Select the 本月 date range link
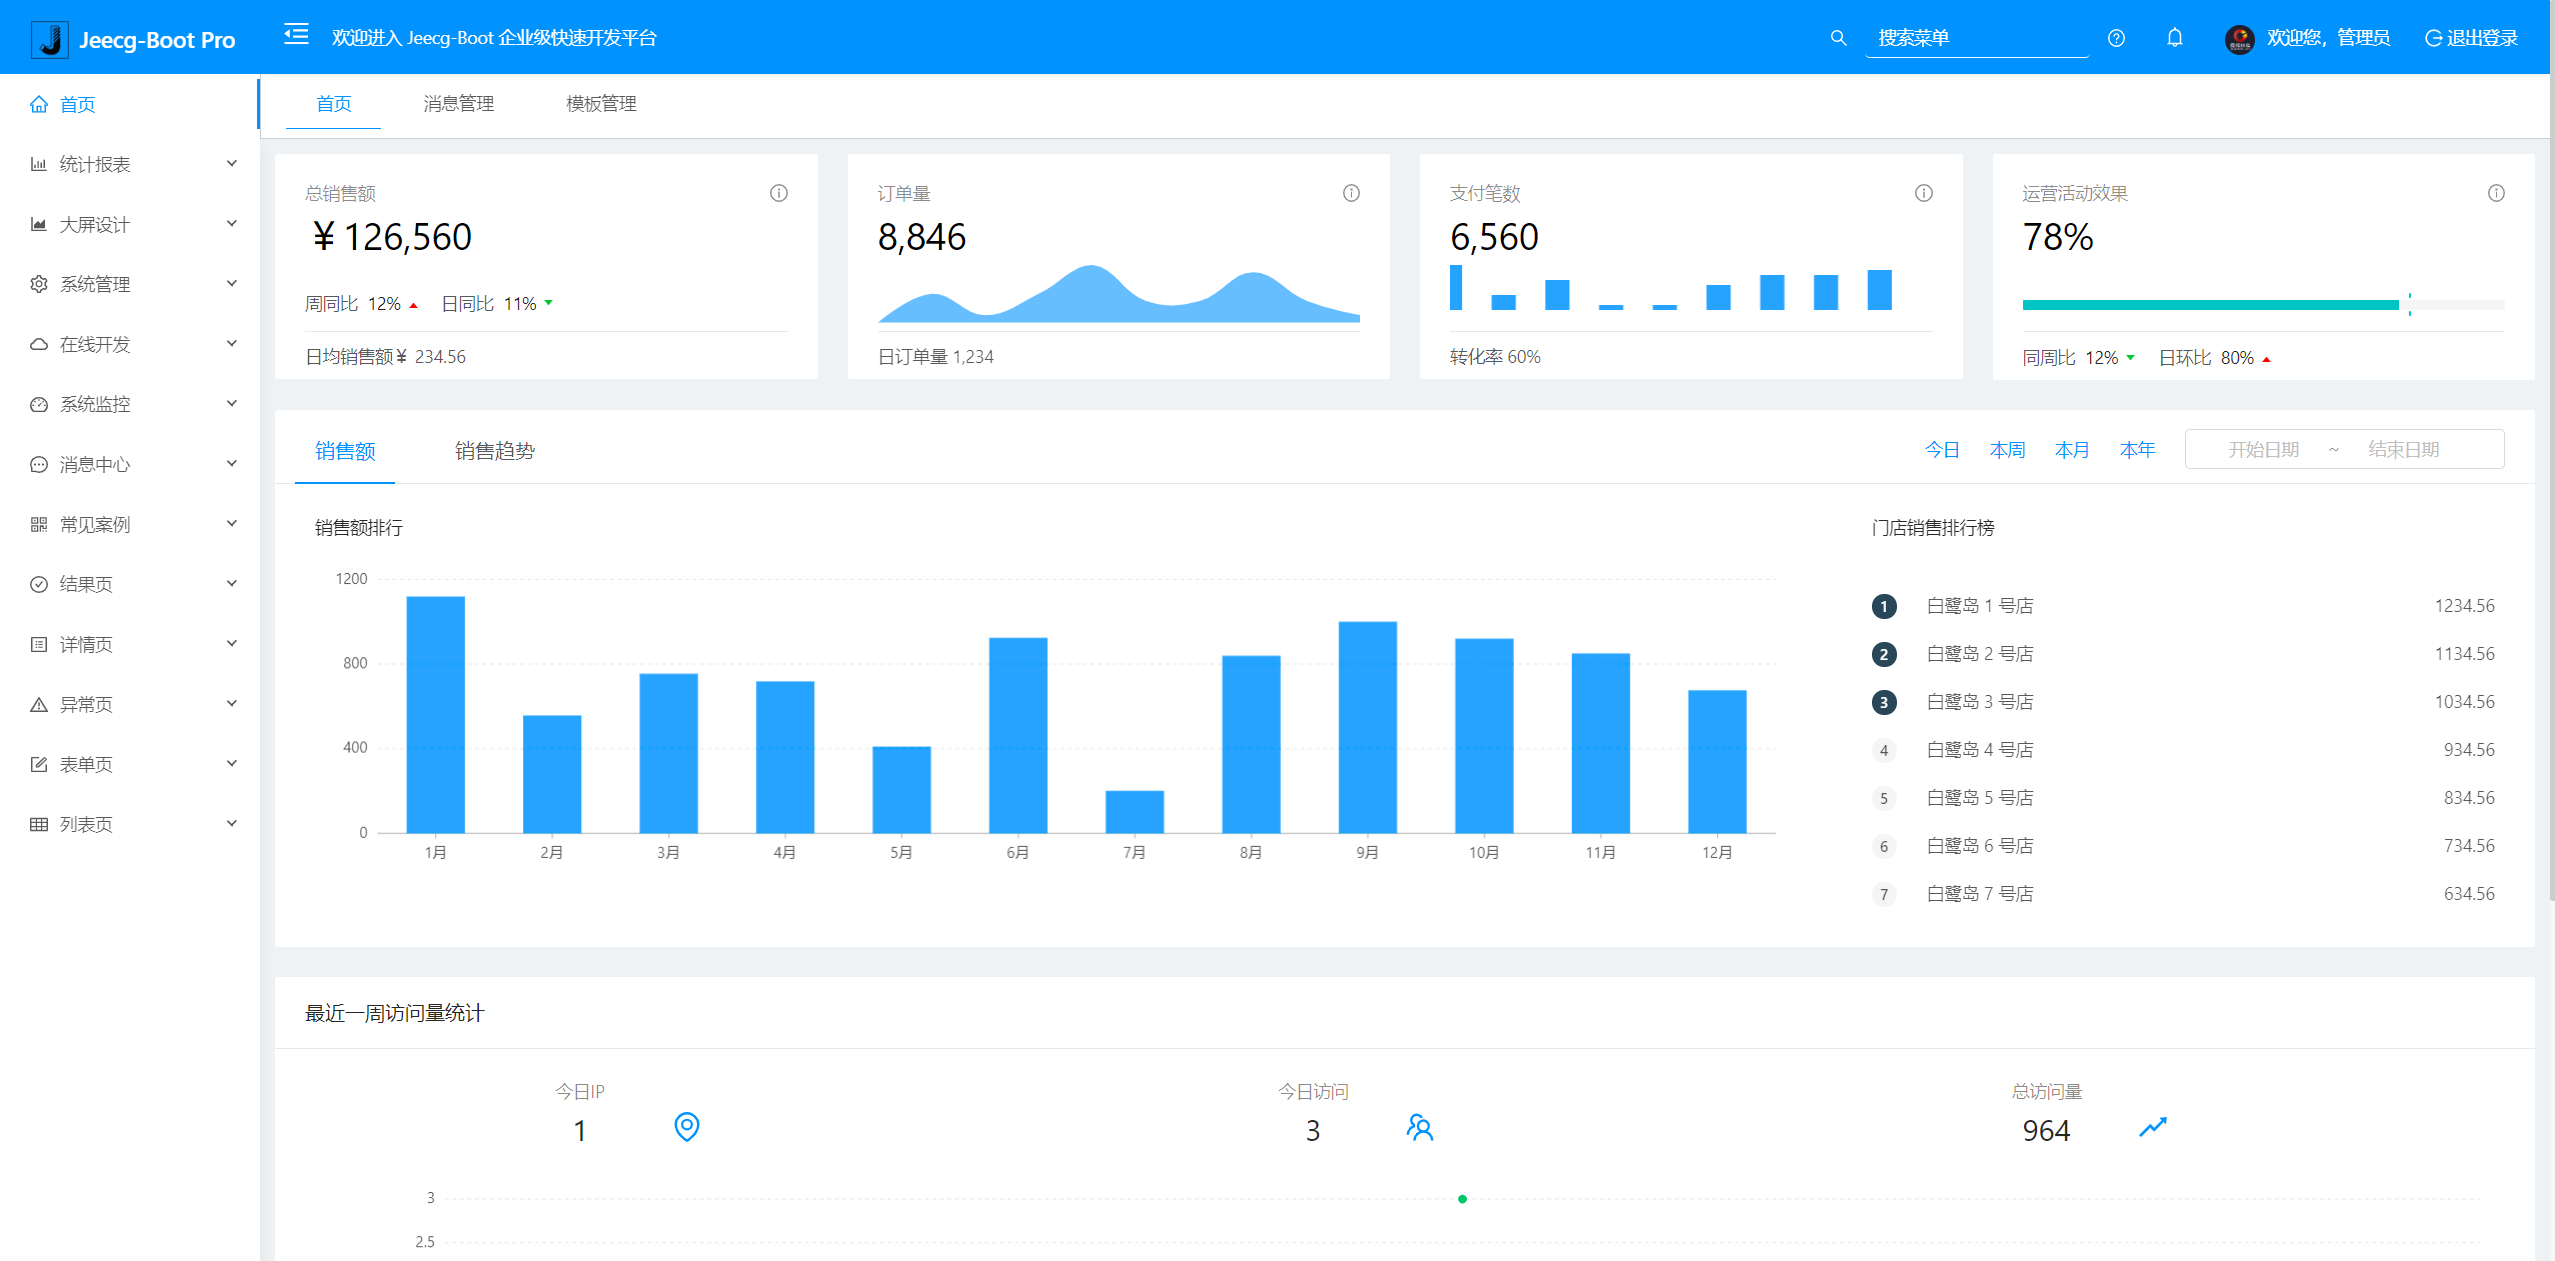 point(2071,450)
